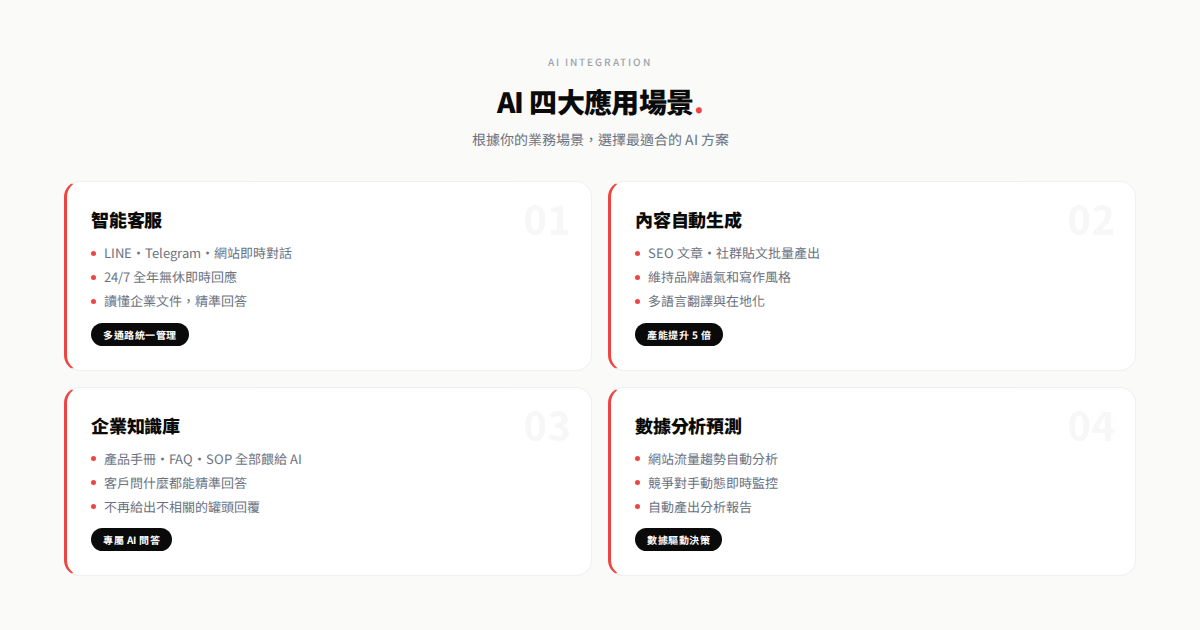Click the 讀懂企業文件,精準回答 bullet
This screenshot has height=630, width=1200.
pos(175,301)
